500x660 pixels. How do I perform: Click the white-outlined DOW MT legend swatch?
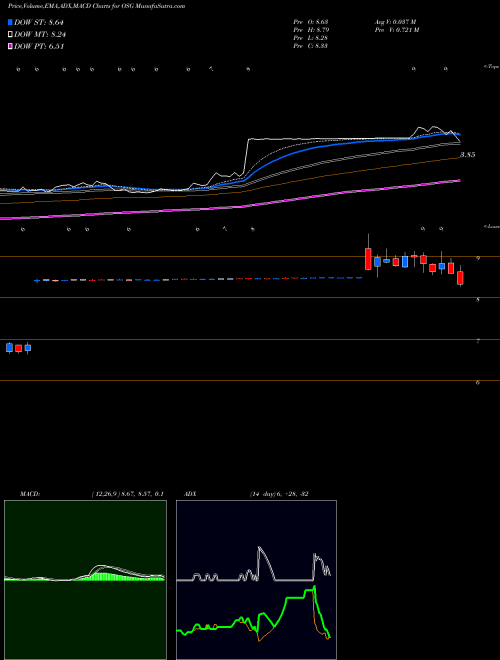[11, 35]
